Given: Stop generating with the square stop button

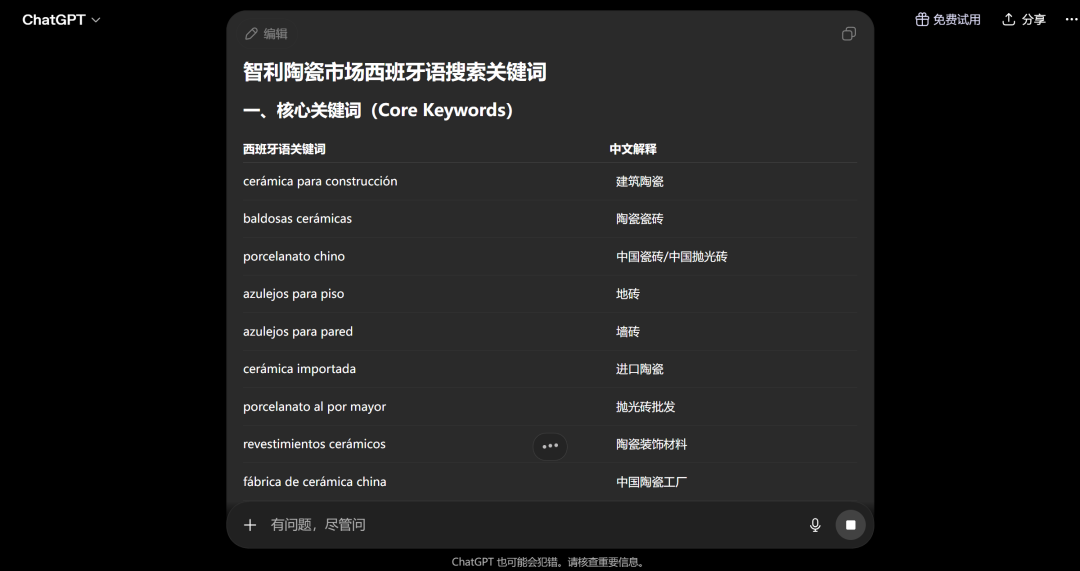Looking at the screenshot, I should coord(851,525).
